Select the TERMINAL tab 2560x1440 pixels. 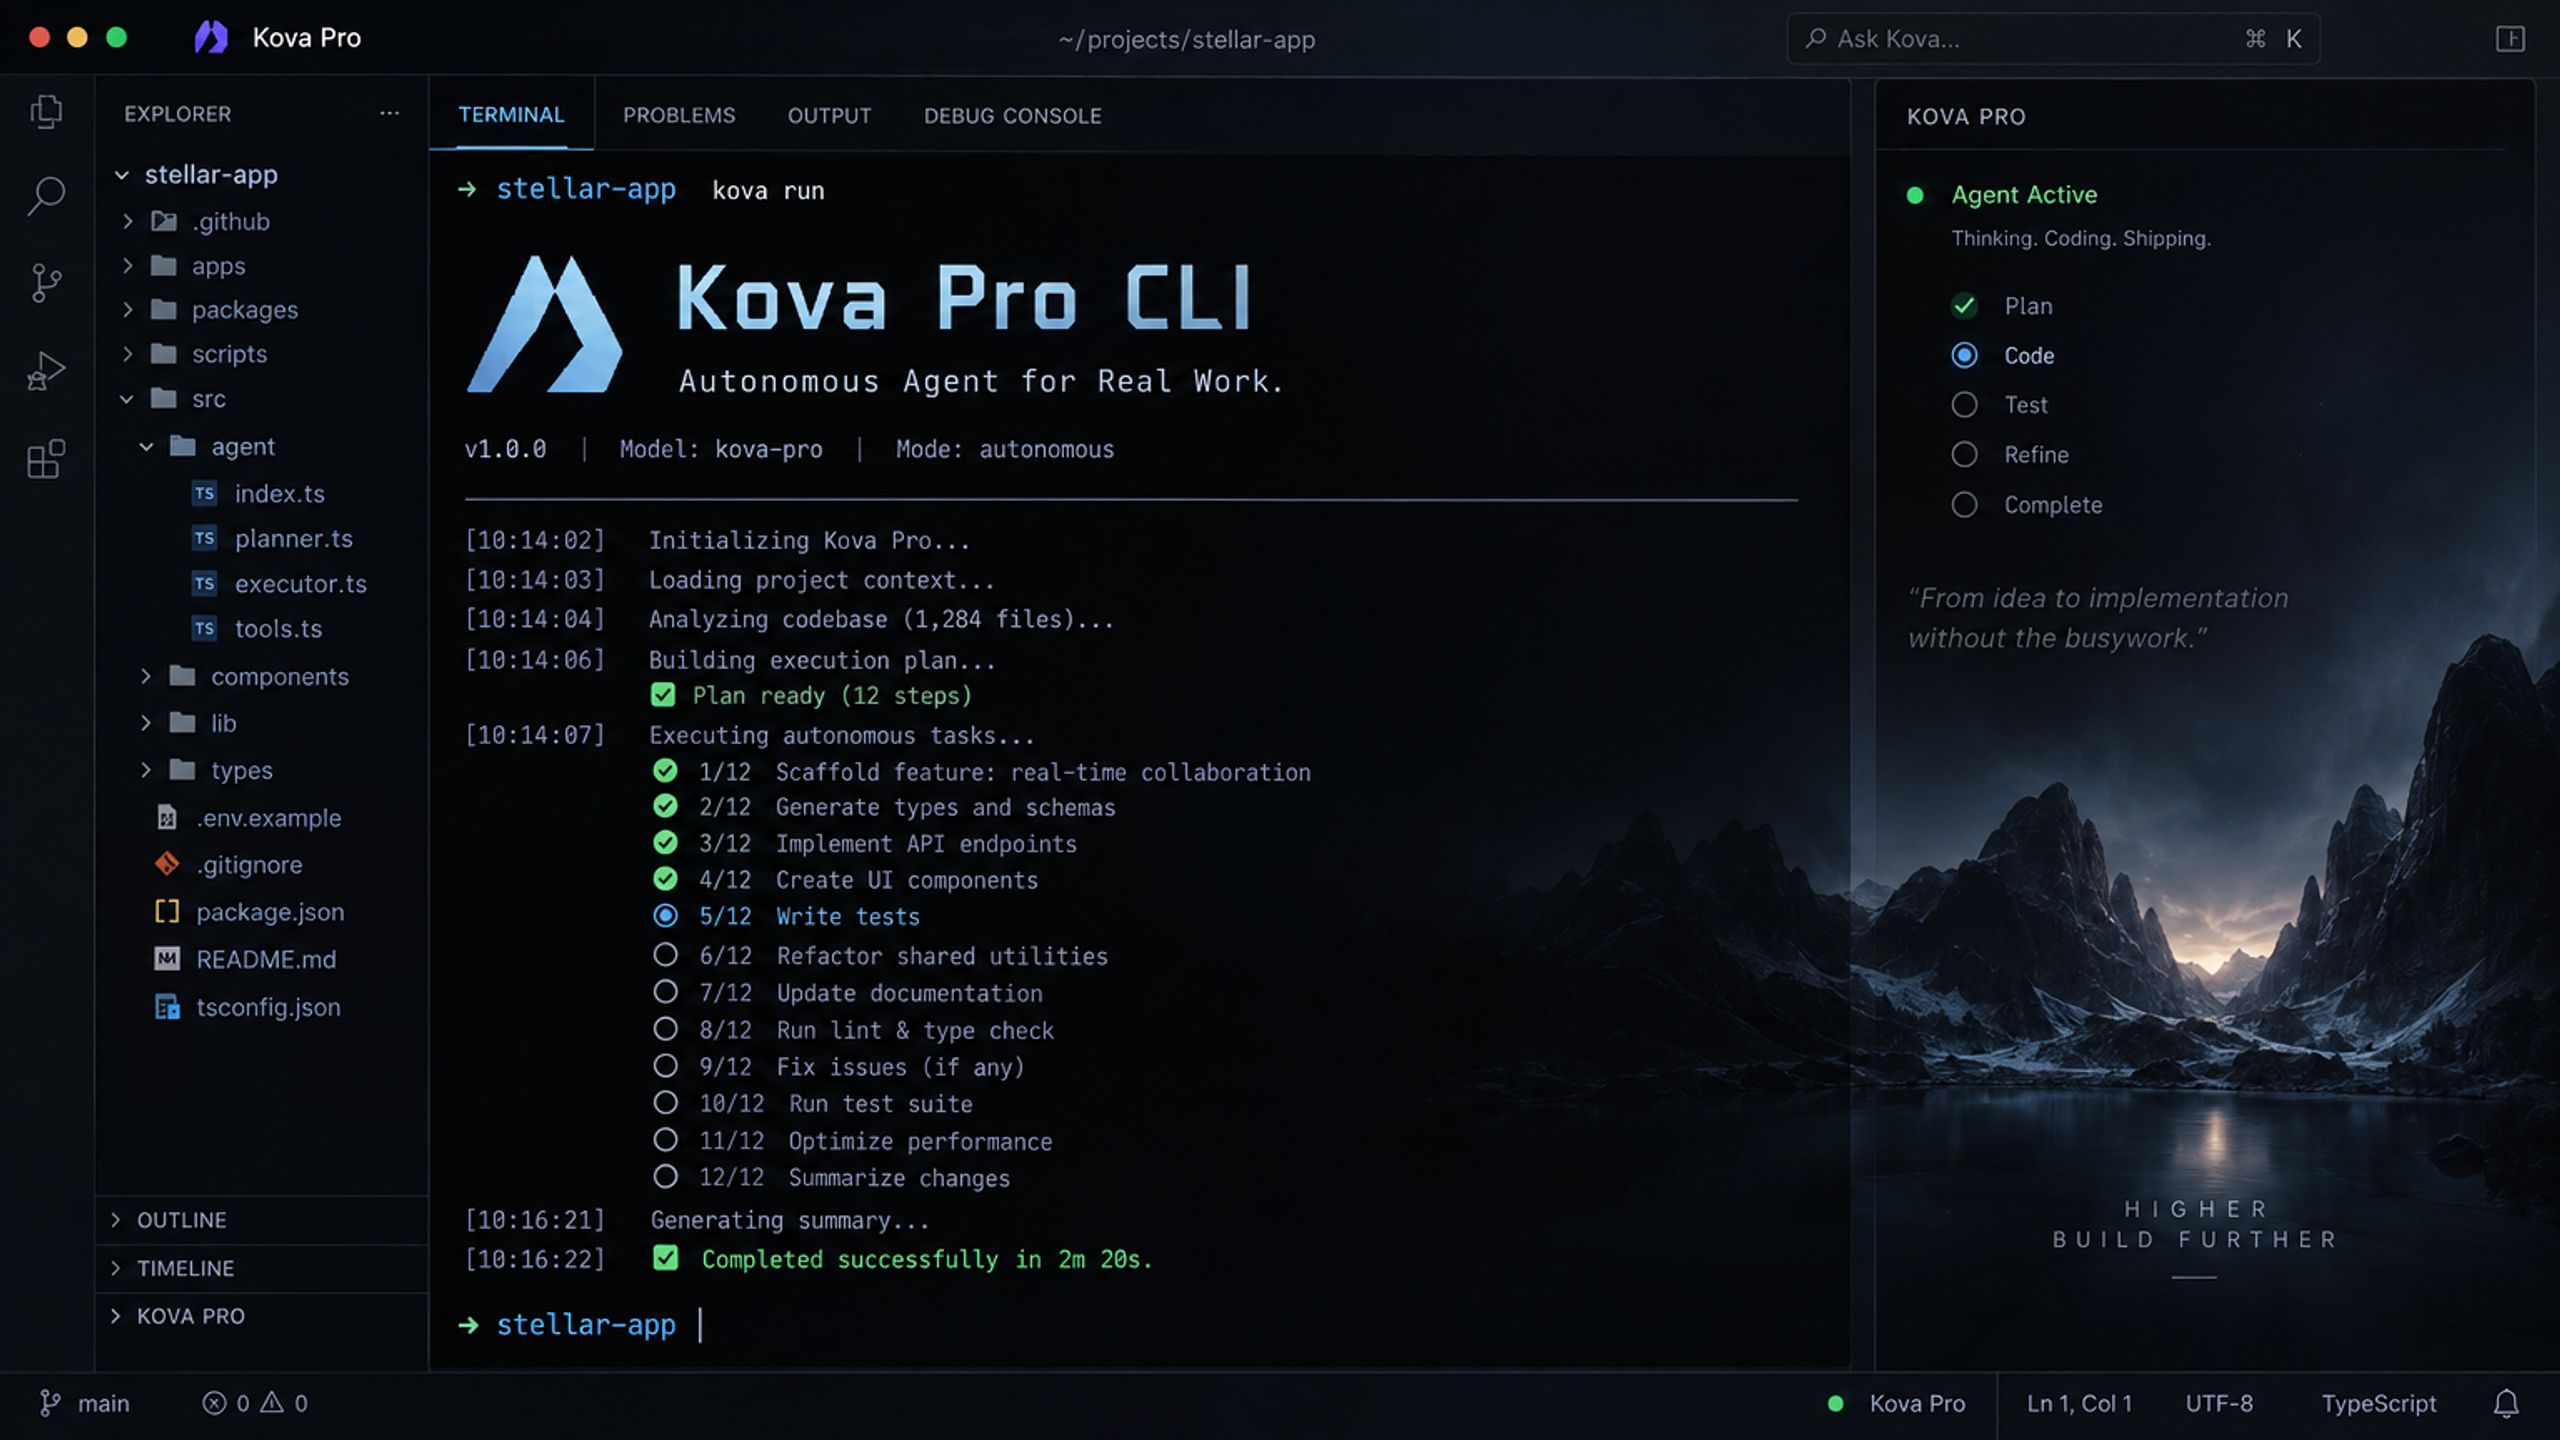point(511,114)
